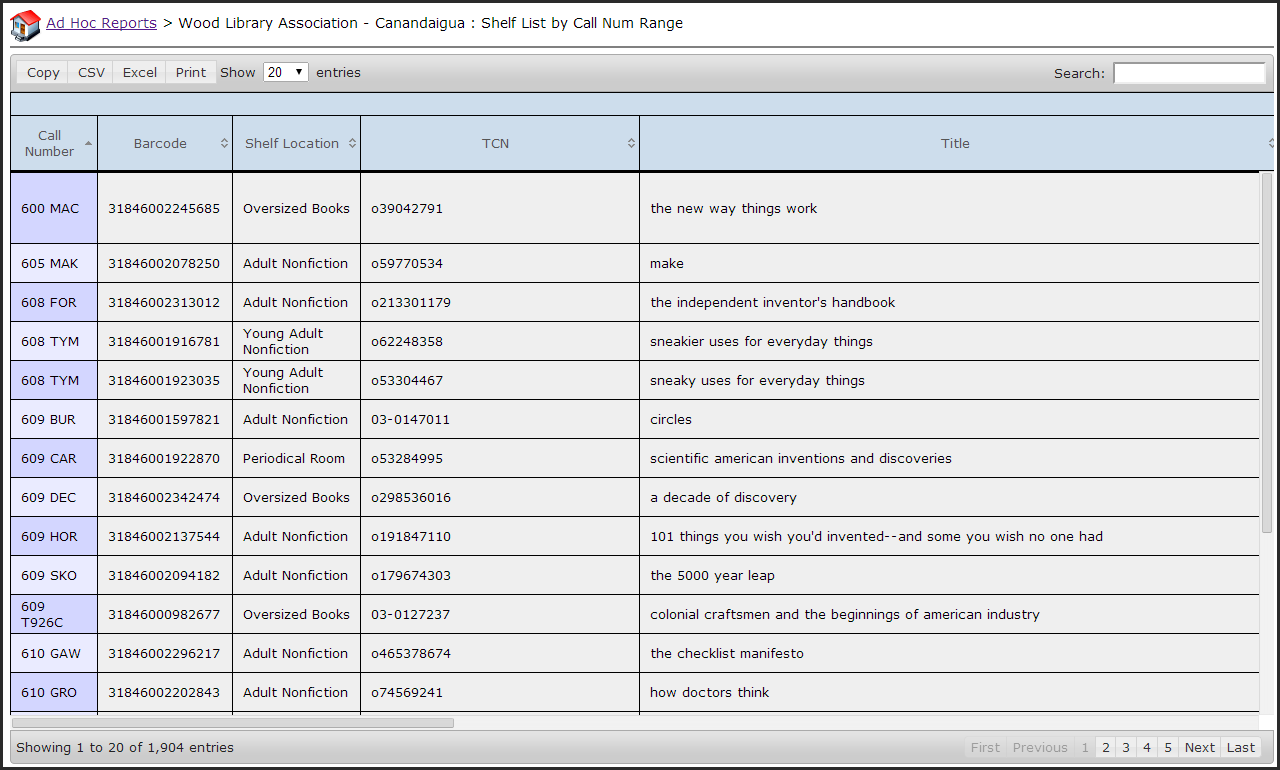Viewport: 1280px width, 770px height.
Task: Select call number cell 600 MAC
Action: click(54, 209)
